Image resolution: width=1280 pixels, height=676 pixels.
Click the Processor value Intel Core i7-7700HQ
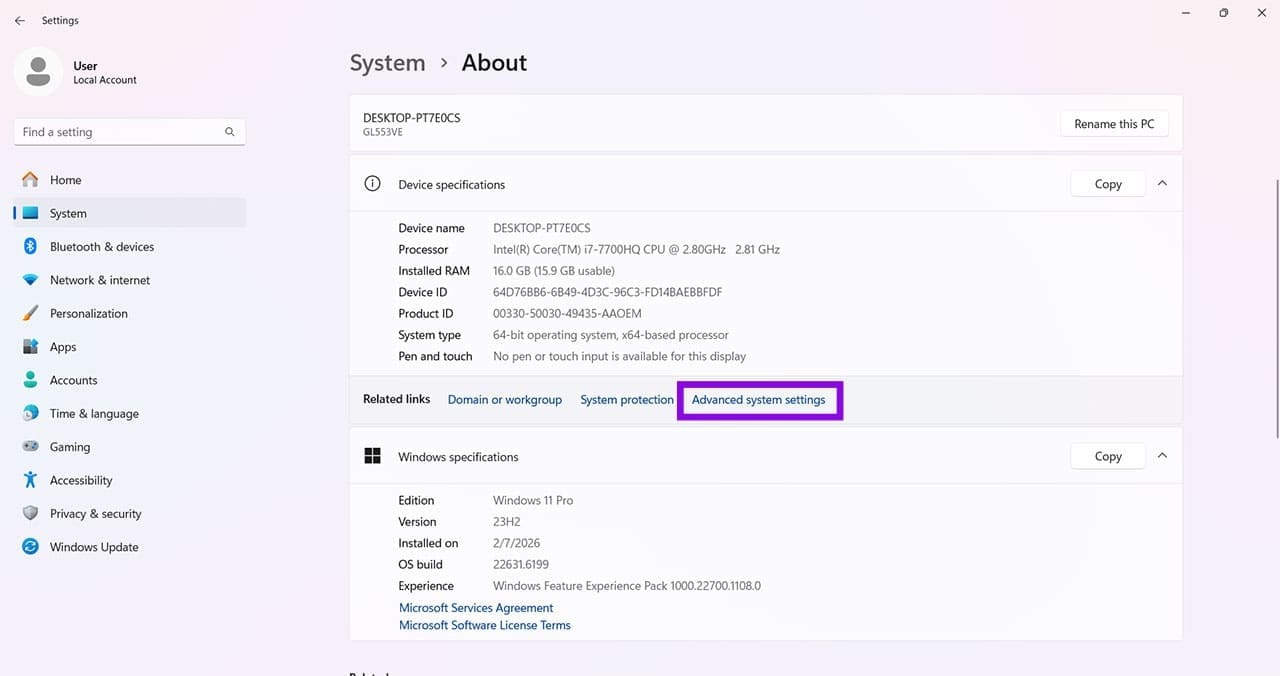[x=636, y=249]
